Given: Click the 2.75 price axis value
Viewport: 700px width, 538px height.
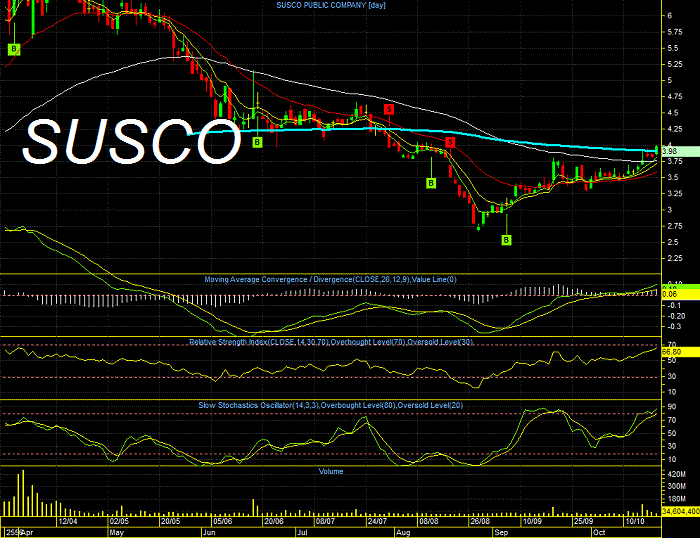Looking at the screenshot, I should [675, 226].
